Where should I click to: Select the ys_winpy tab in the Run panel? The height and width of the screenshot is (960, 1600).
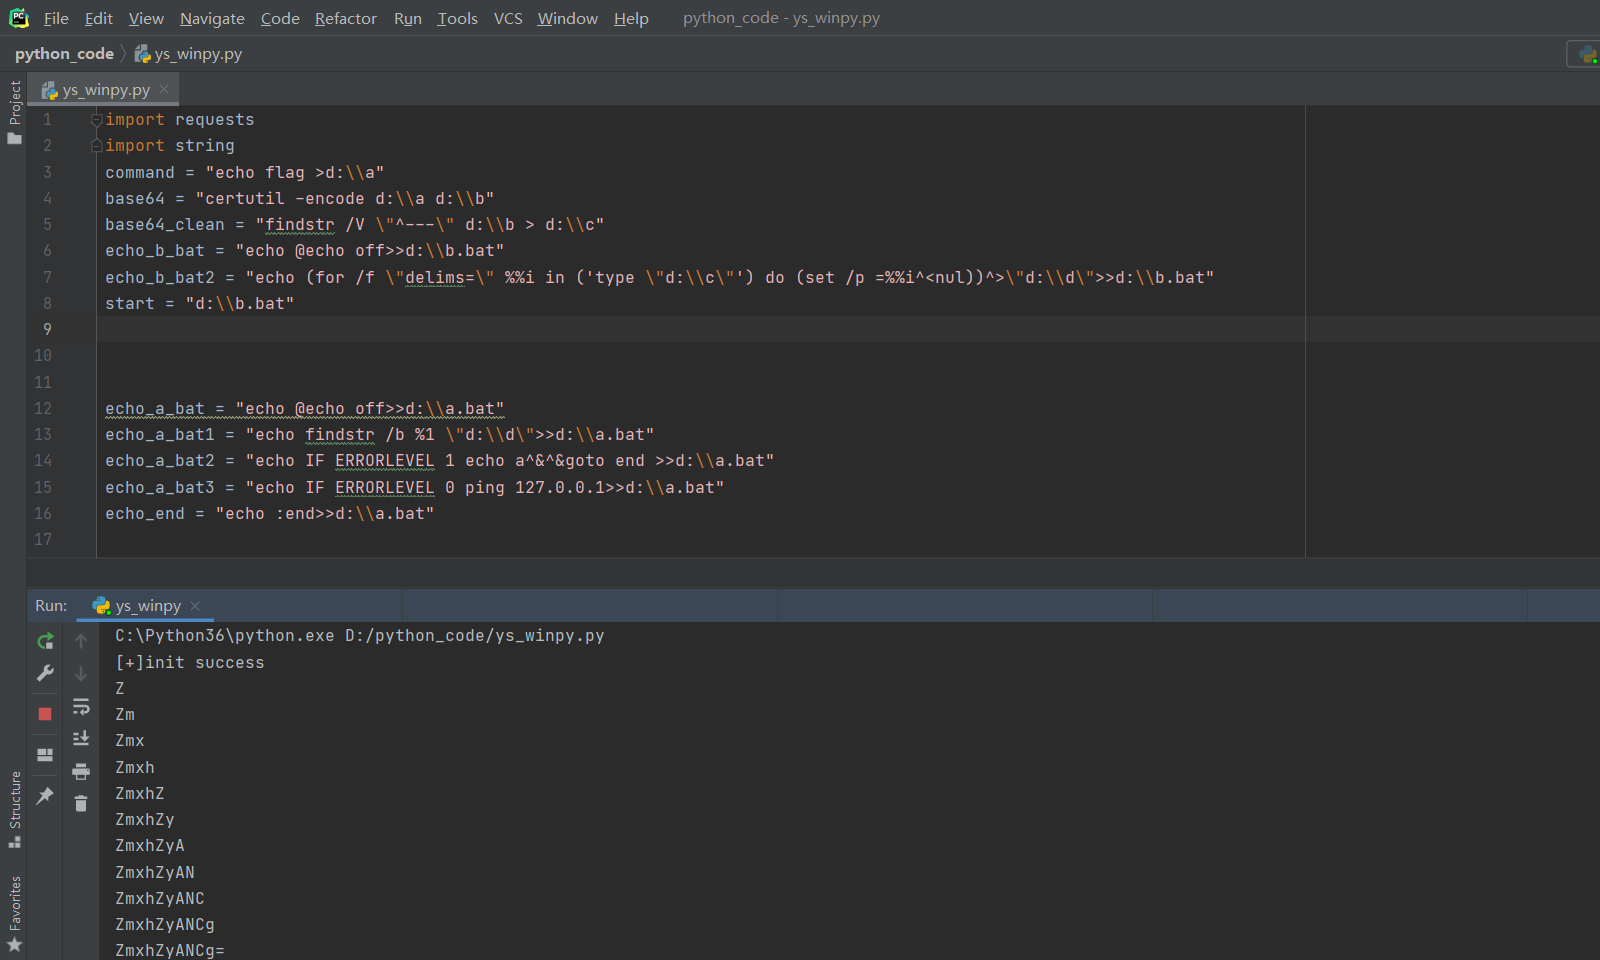(x=145, y=606)
